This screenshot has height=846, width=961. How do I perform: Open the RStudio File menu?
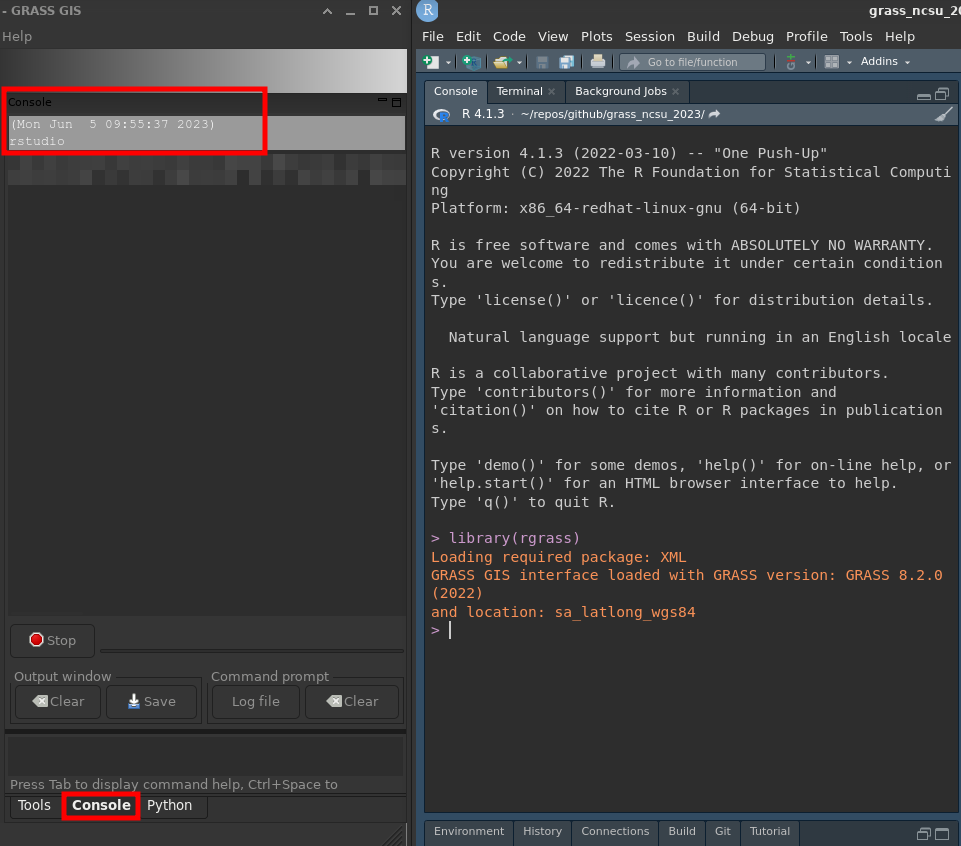pos(433,37)
